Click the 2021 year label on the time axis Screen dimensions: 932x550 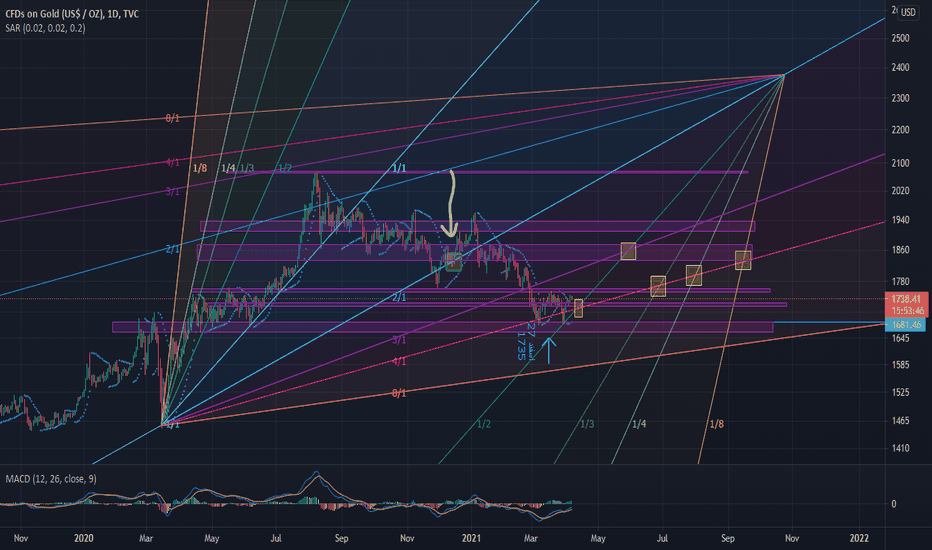[471, 538]
